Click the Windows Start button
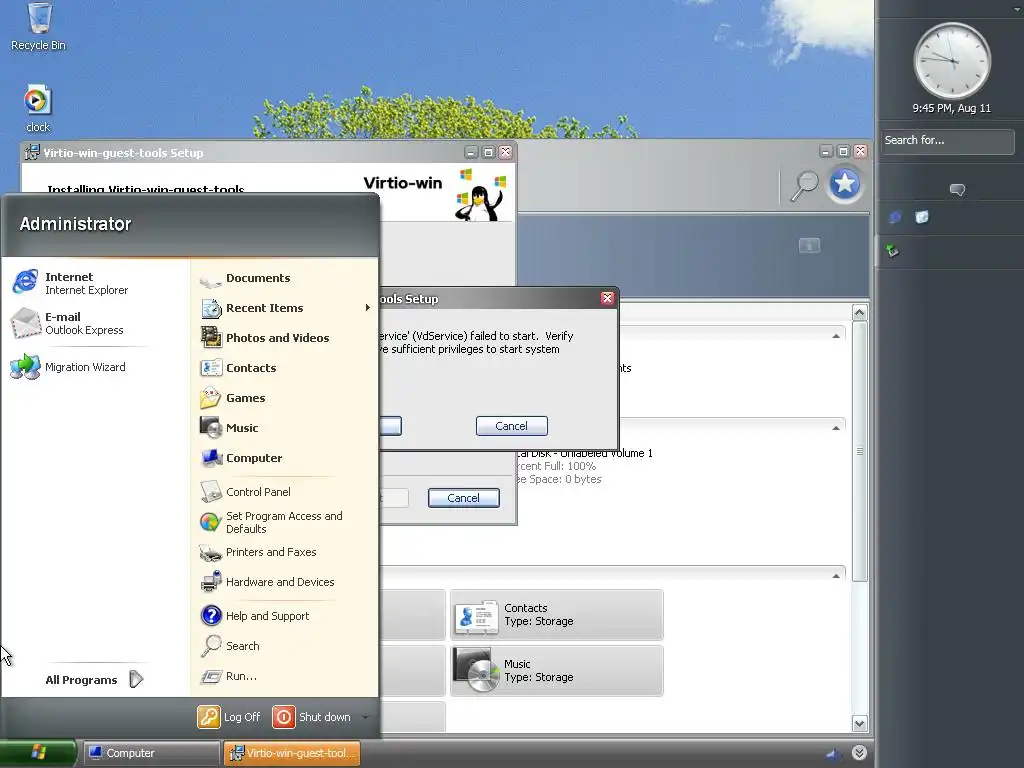Screen dimensions: 1024x768 [x=38, y=753]
